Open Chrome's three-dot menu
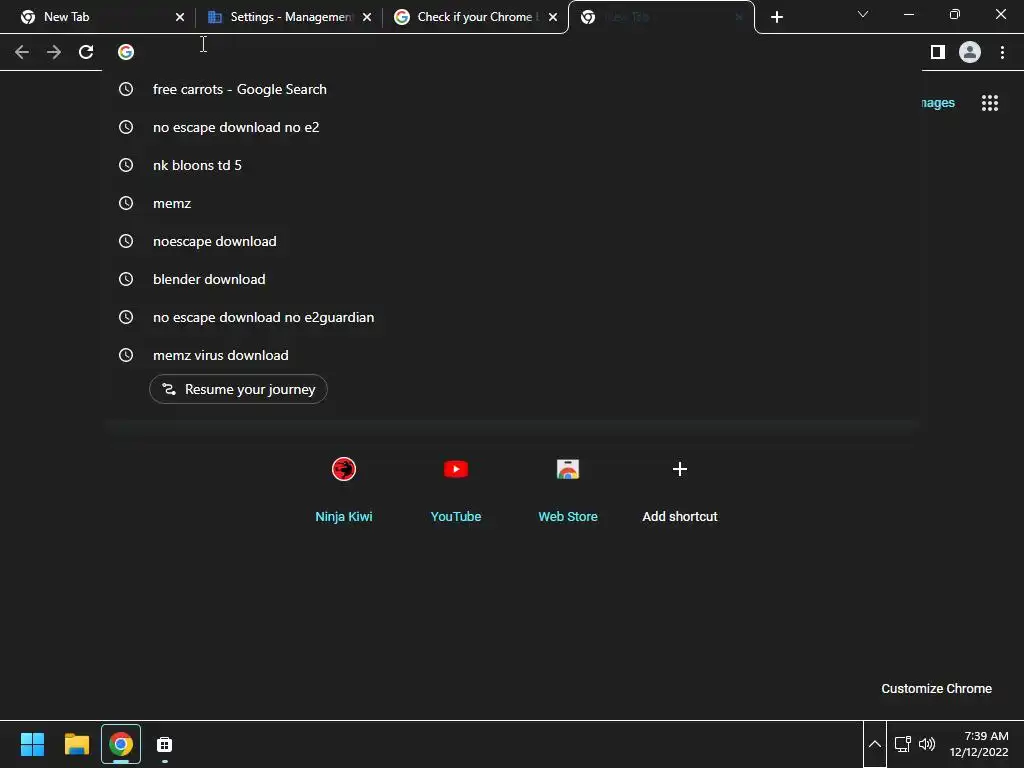The width and height of the screenshot is (1024, 768). 1002,52
